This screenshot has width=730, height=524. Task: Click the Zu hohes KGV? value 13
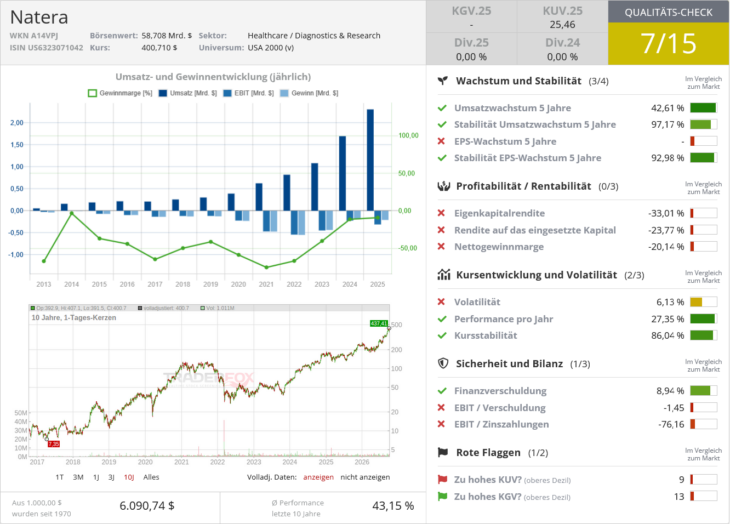tap(679, 497)
